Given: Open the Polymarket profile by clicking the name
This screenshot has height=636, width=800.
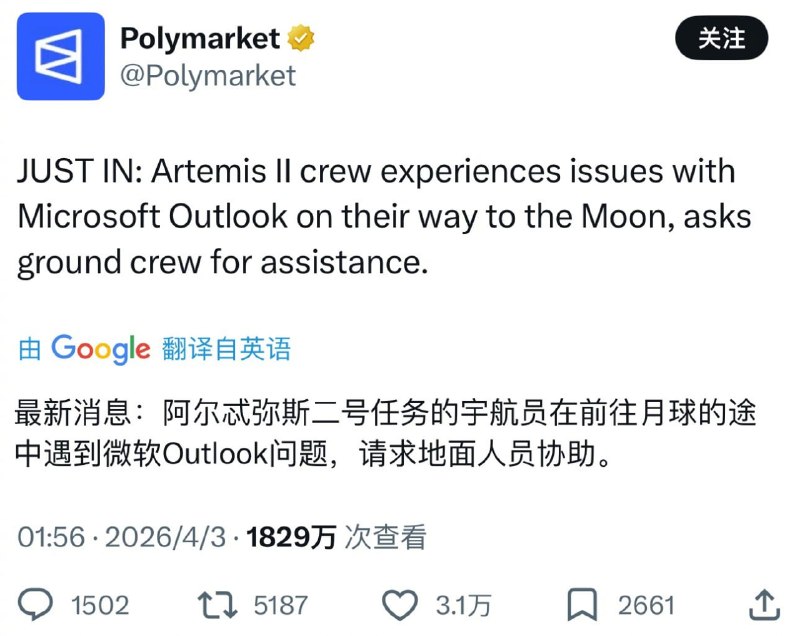Looking at the screenshot, I should coord(199,38).
